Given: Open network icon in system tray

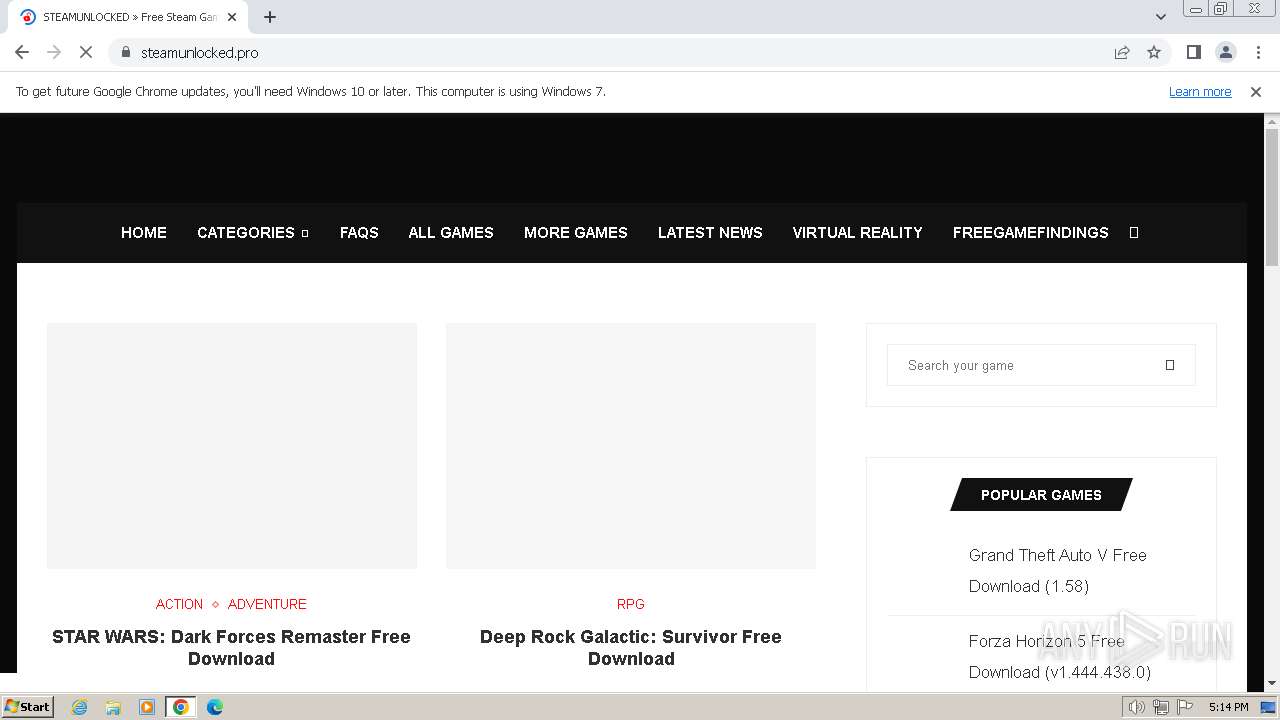Looking at the screenshot, I should [1161, 707].
